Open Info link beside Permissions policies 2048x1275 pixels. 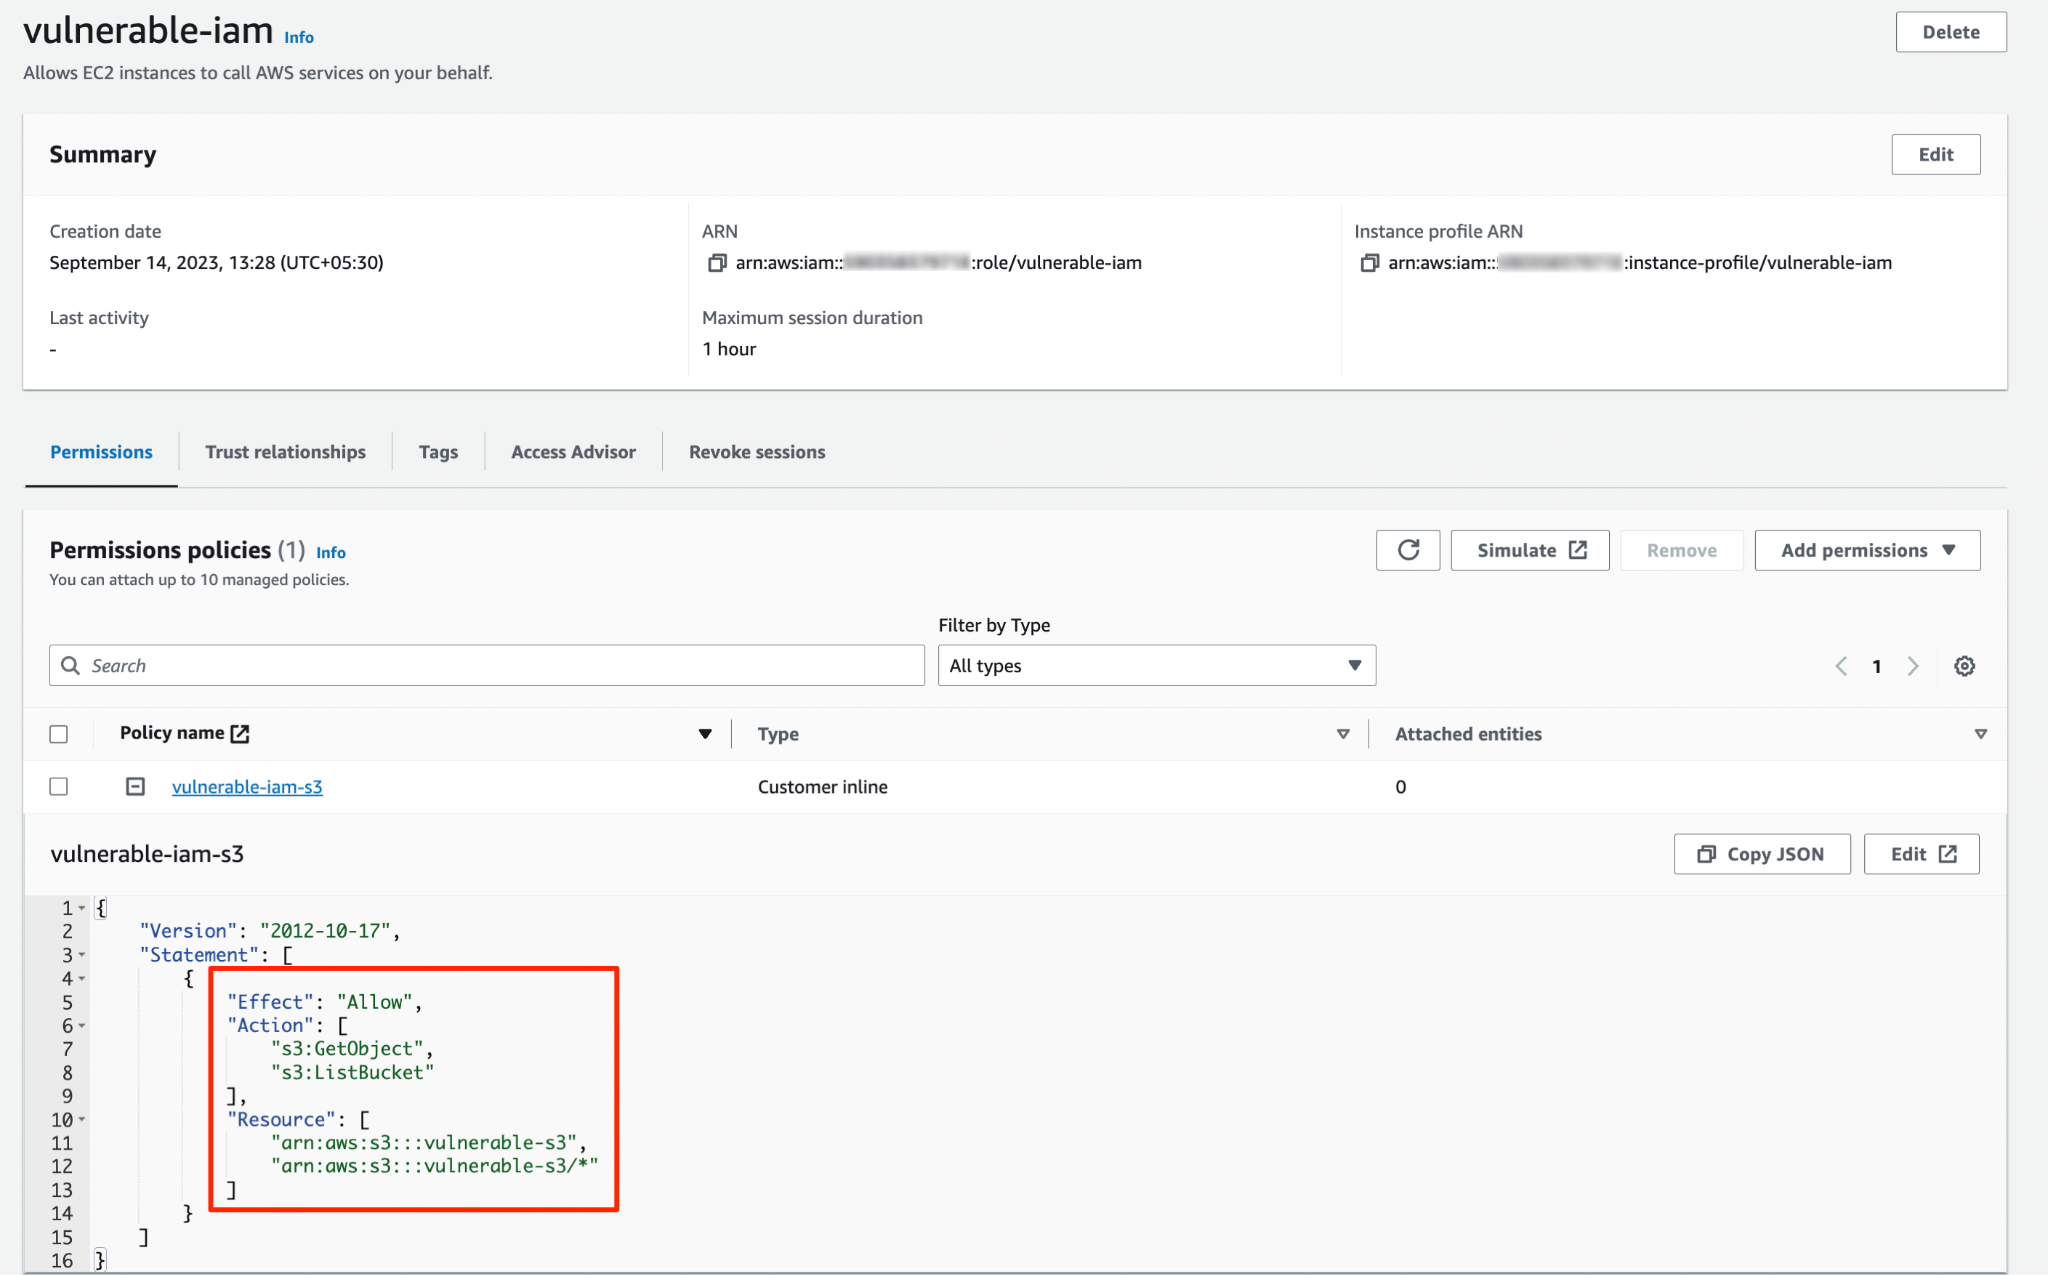coord(331,552)
